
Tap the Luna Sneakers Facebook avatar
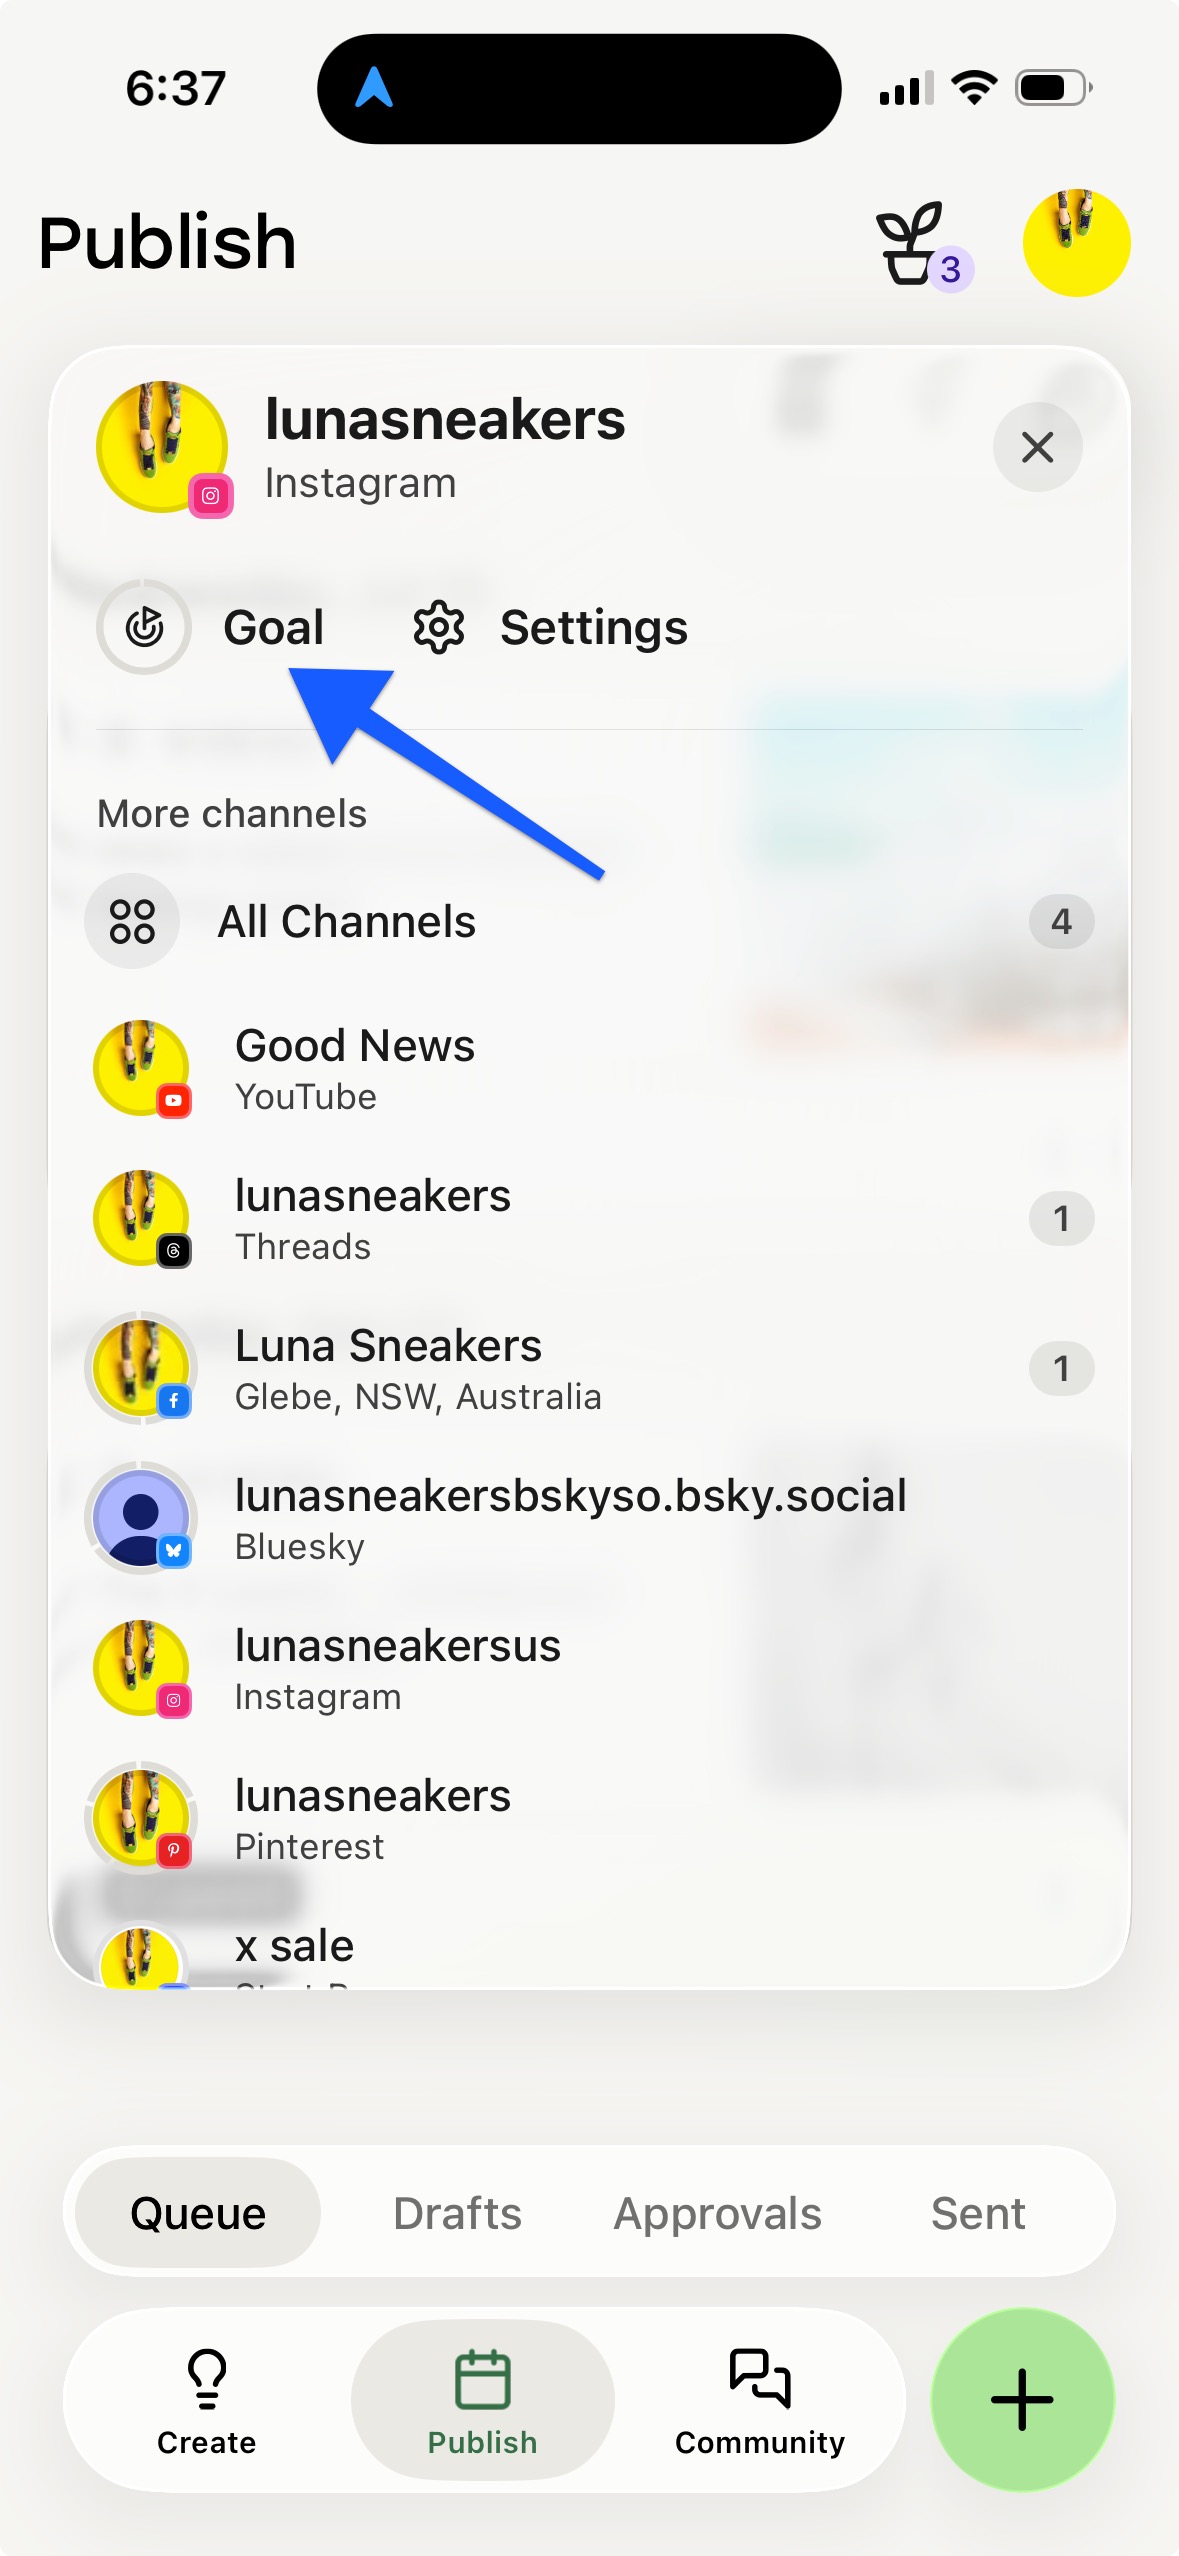tap(142, 1369)
